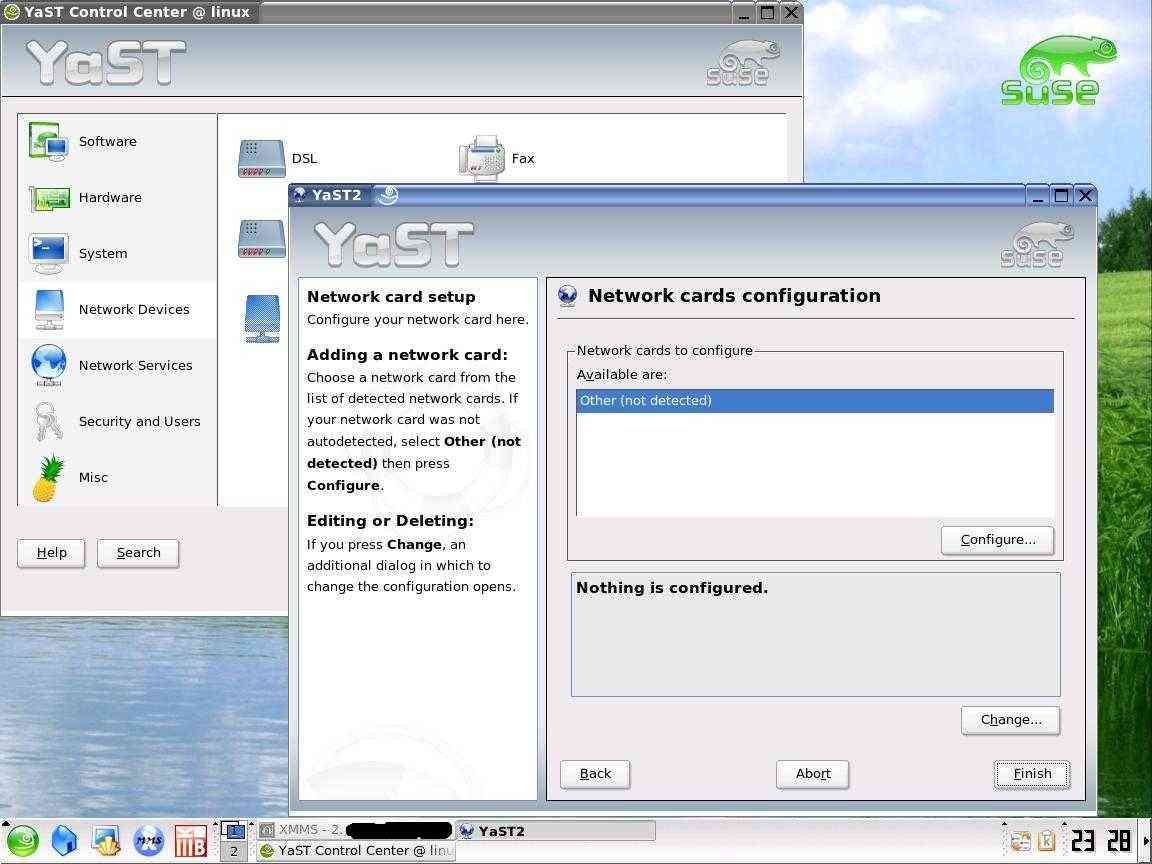Click the shell picture icon on panel
1152x864 pixels.
coord(106,840)
